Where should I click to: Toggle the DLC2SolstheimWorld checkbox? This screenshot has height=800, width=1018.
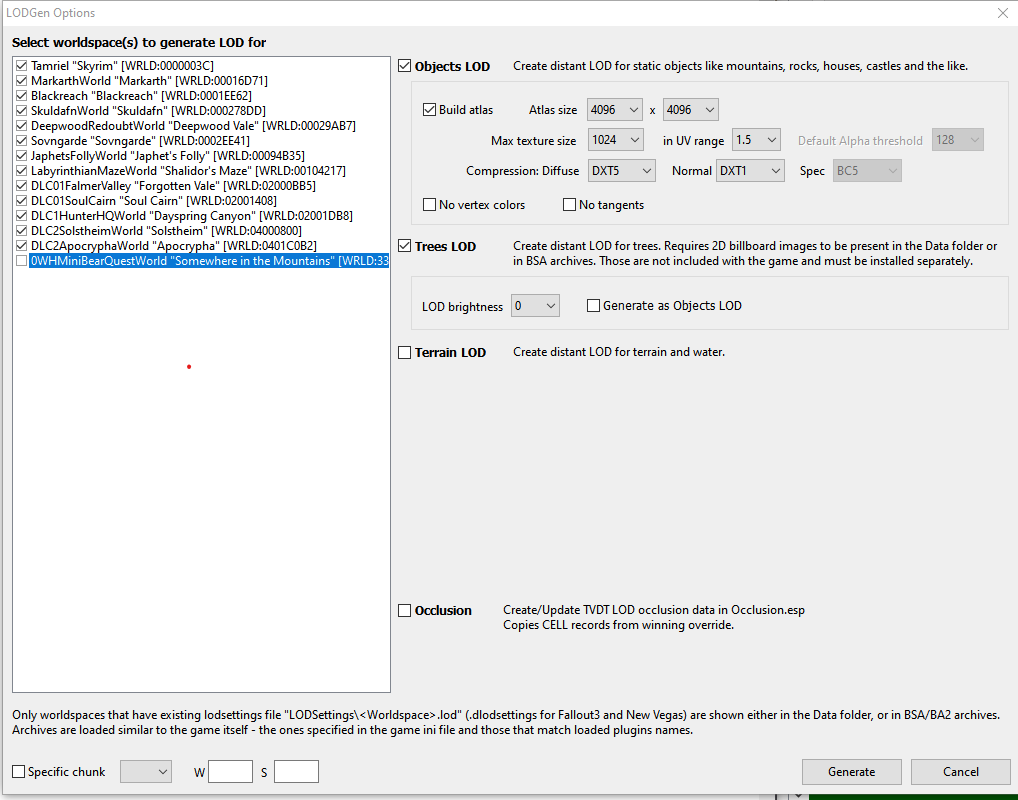pos(21,231)
